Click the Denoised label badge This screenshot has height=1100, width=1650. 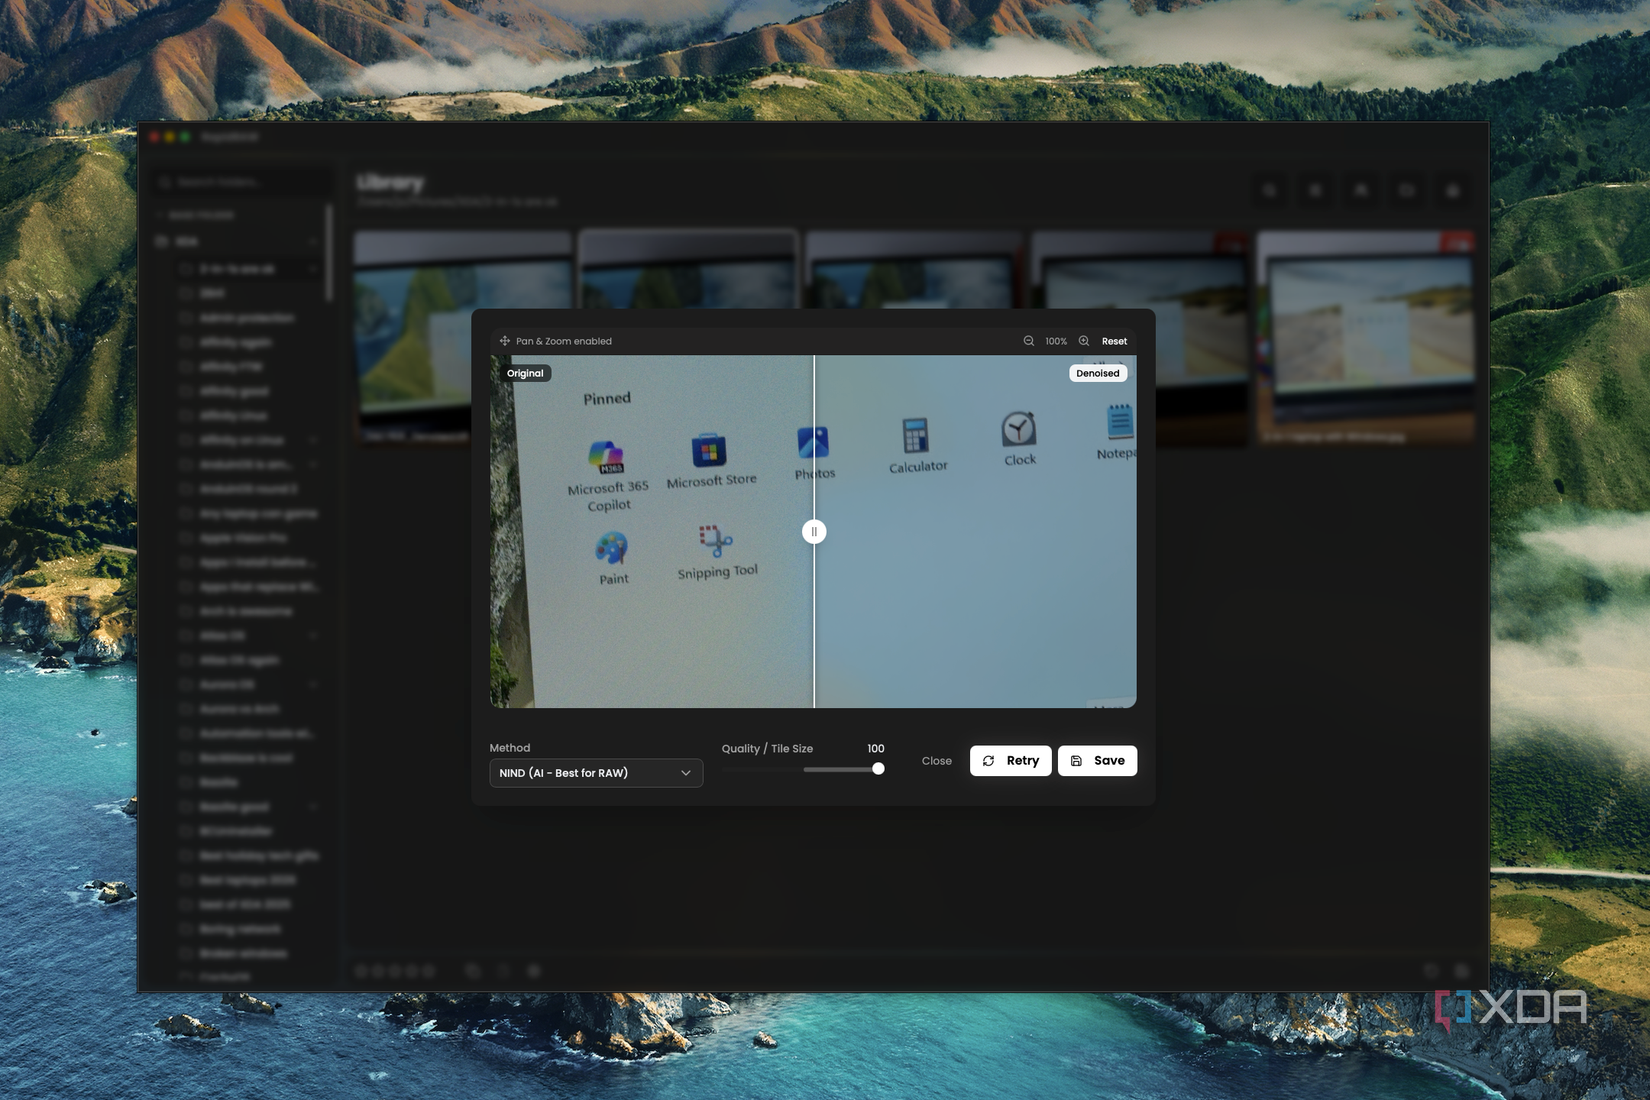click(x=1097, y=373)
